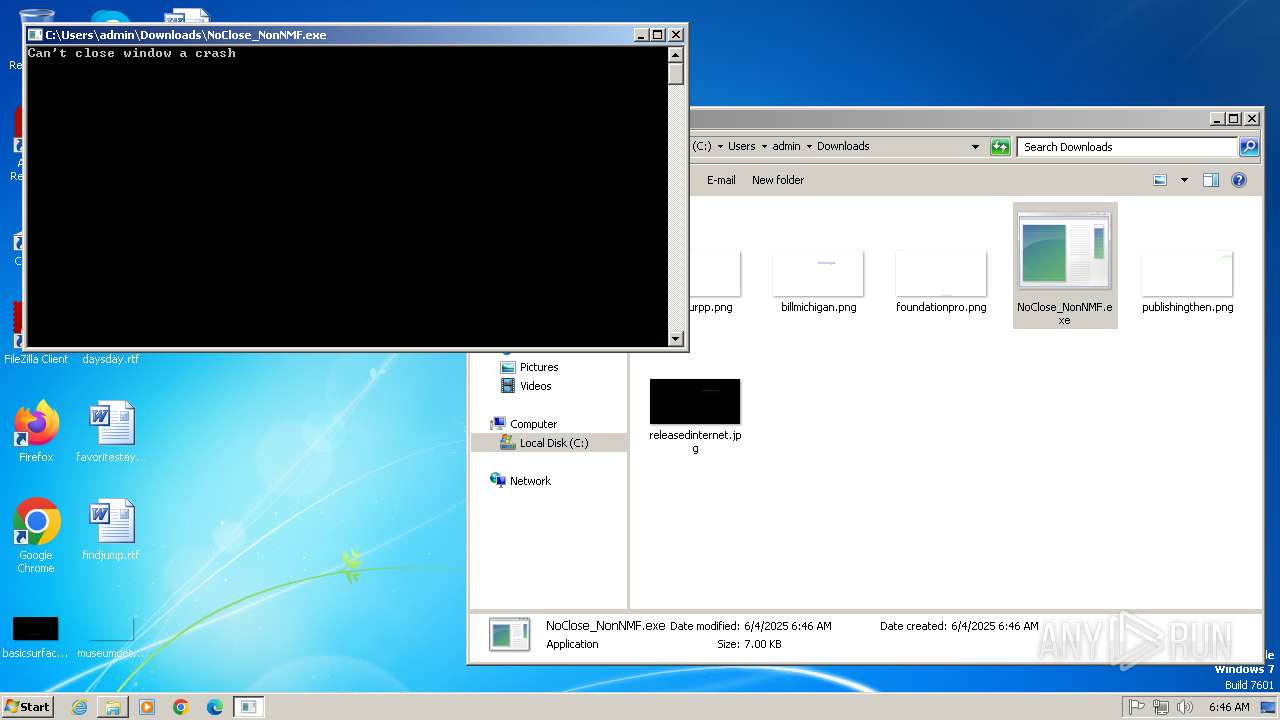The image size is (1280, 720).
Task: Click the search magnifier icon in Explorer
Action: coord(1249,147)
